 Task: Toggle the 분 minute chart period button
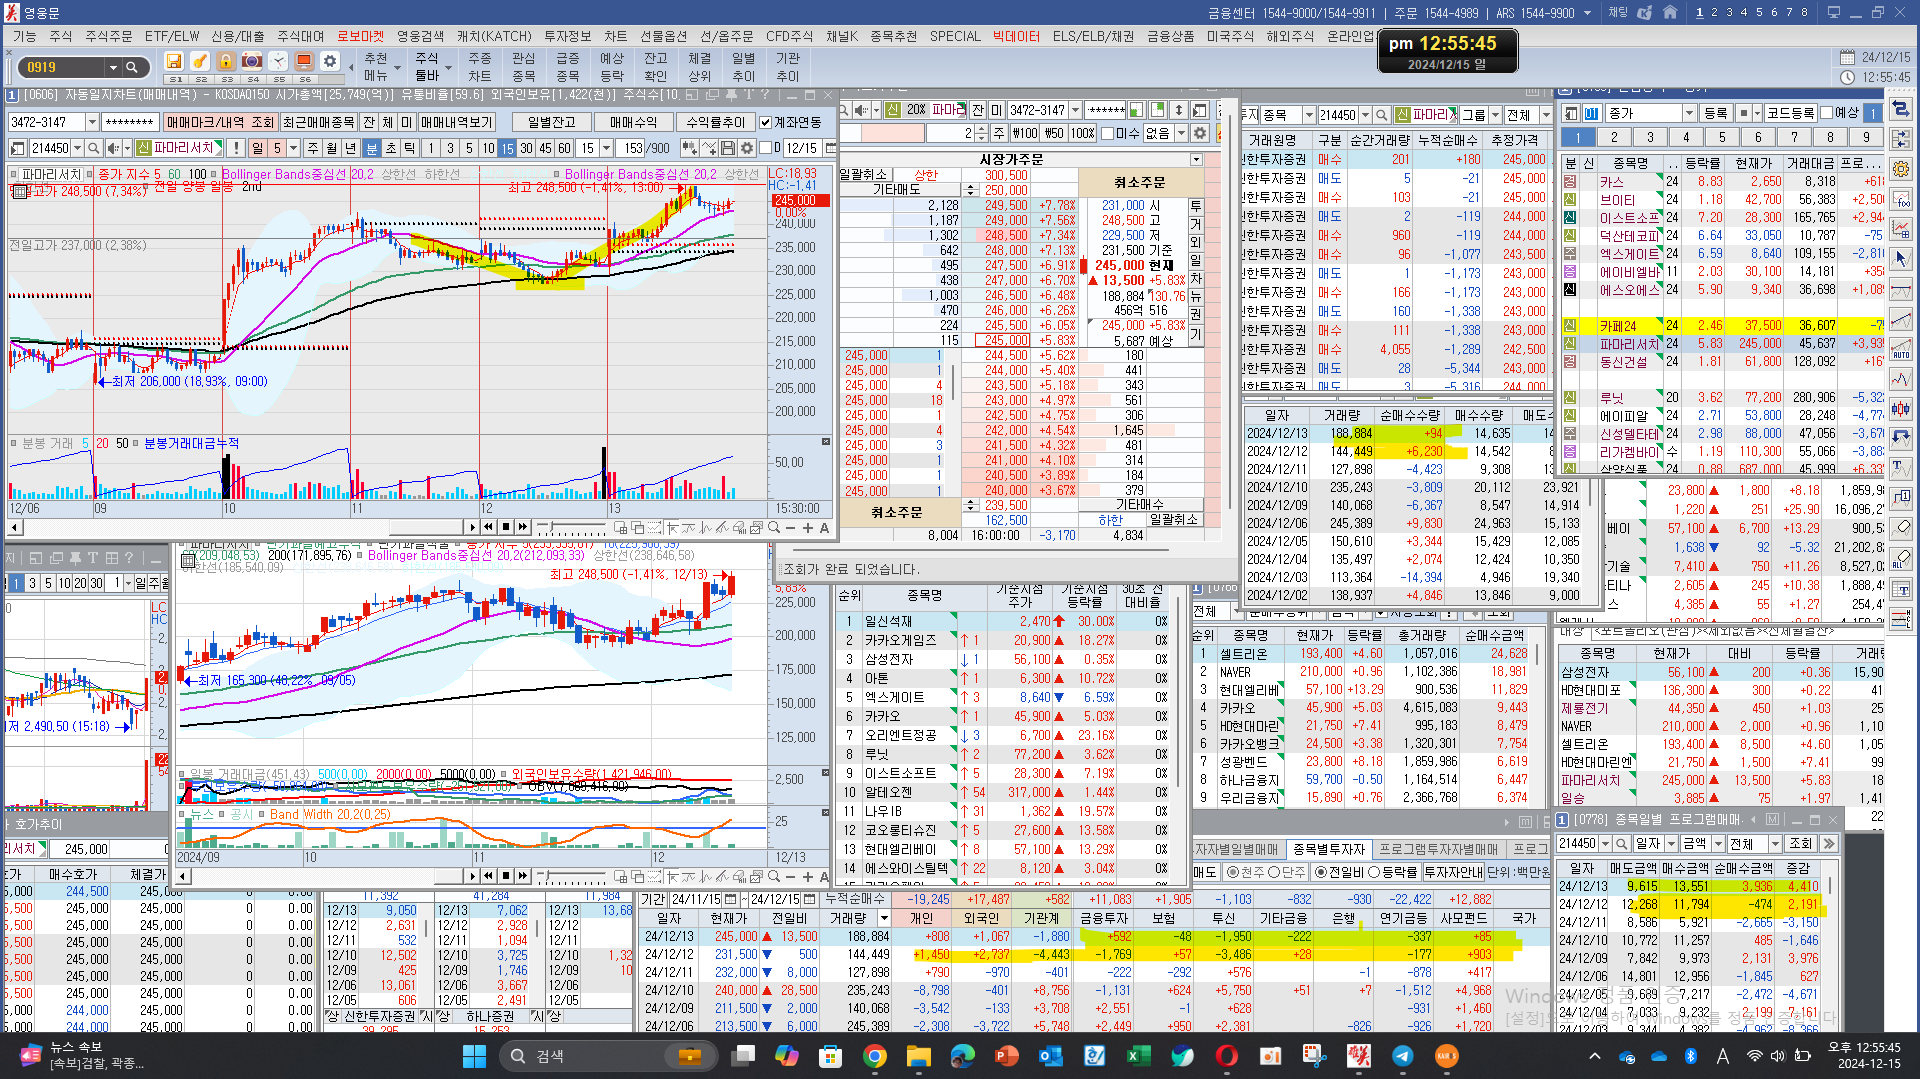pyautogui.click(x=371, y=148)
